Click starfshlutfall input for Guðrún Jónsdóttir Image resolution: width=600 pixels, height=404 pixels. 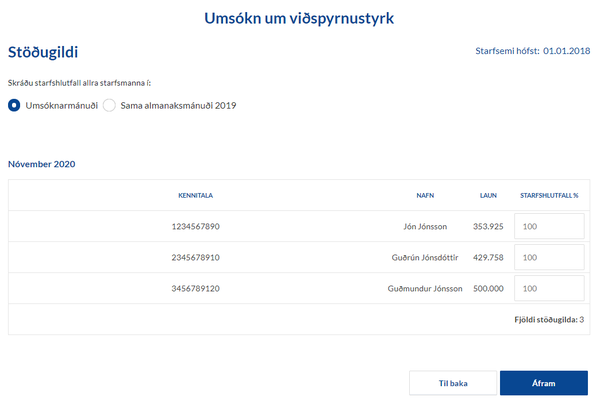click(x=548, y=257)
